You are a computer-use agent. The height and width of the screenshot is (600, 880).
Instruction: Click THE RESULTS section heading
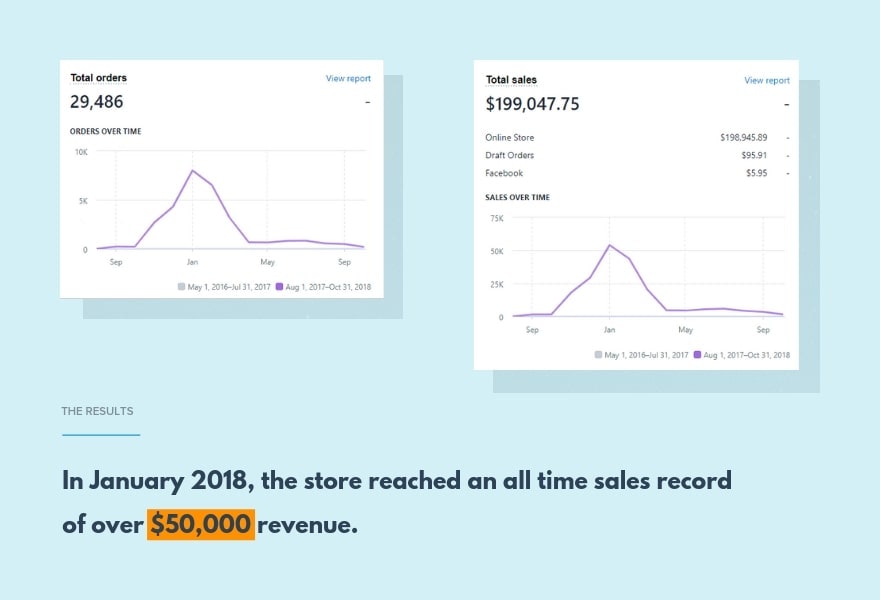tap(97, 411)
